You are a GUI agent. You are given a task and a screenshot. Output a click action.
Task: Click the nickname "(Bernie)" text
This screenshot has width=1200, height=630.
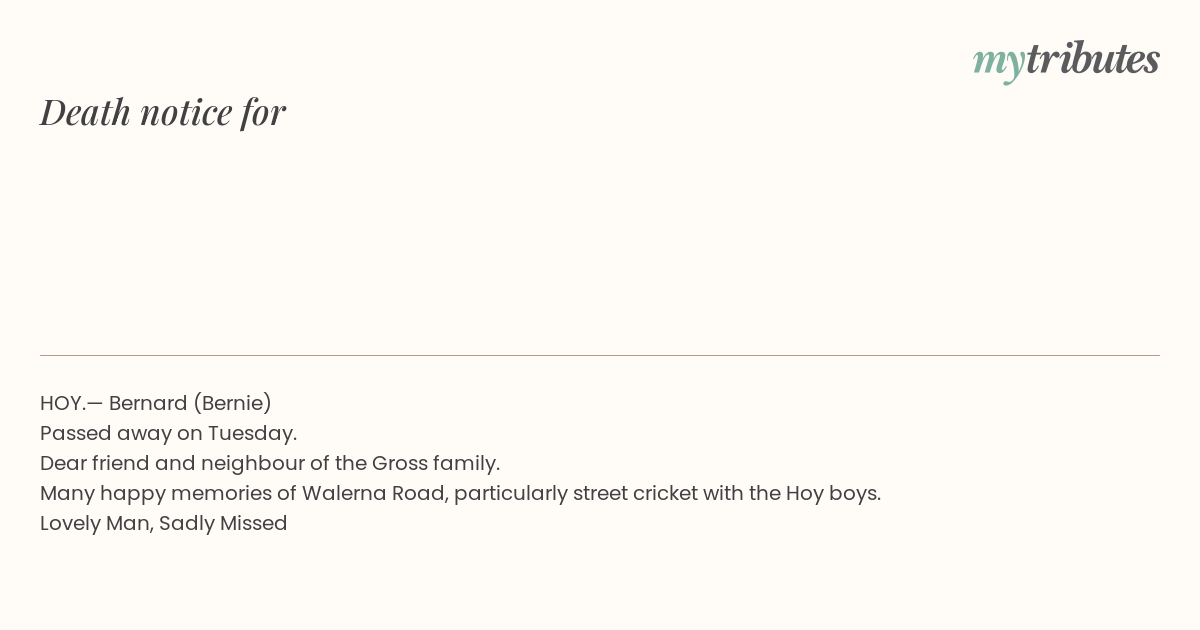(232, 403)
